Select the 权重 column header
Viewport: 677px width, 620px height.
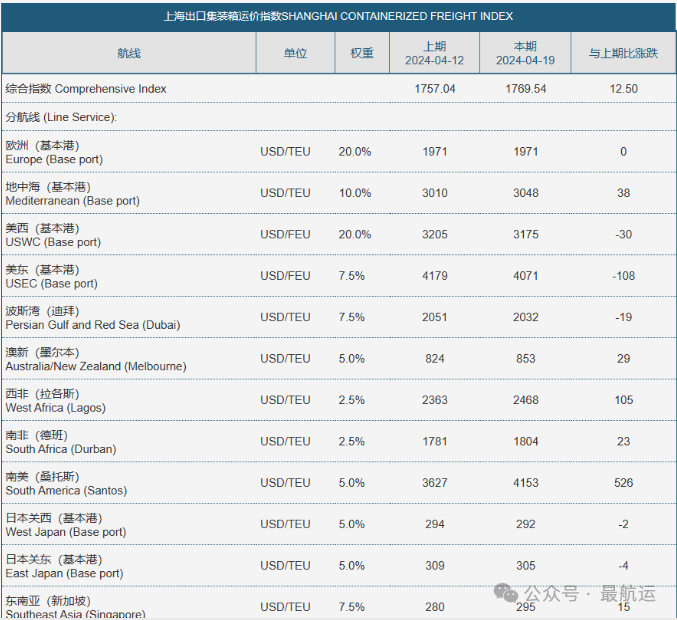click(x=362, y=53)
